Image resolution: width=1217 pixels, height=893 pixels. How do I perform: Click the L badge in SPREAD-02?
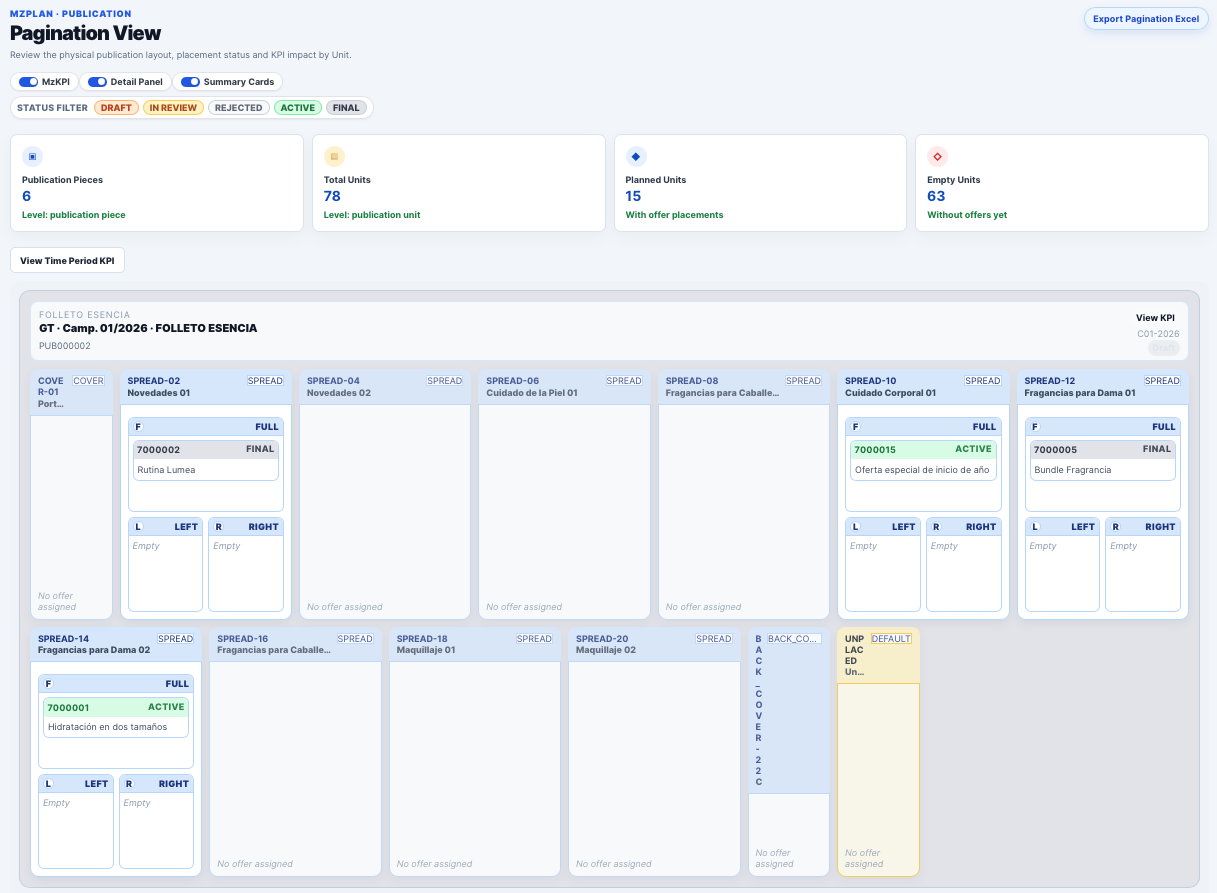pos(138,527)
